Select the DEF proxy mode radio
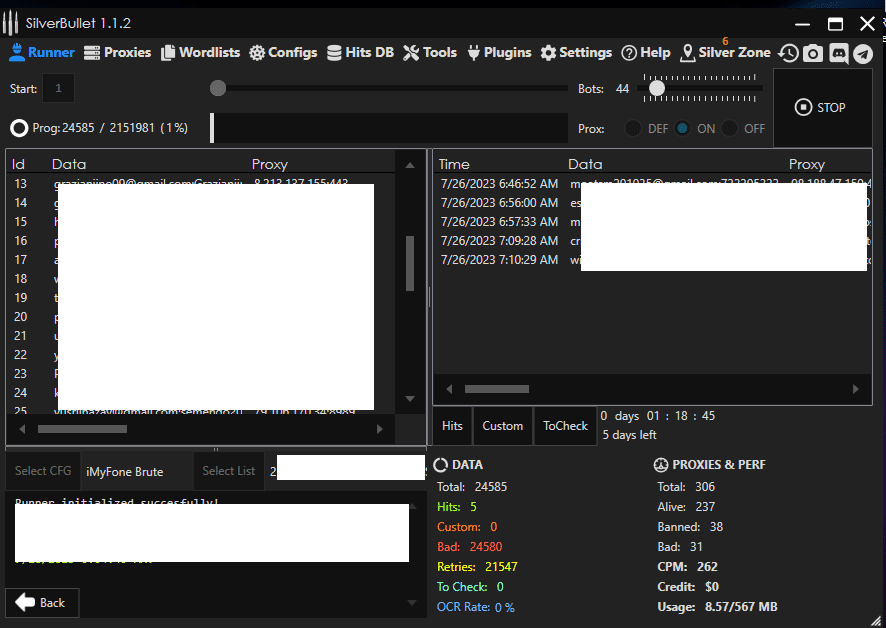The width and height of the screenshot is (886, 628). (634, 128)
